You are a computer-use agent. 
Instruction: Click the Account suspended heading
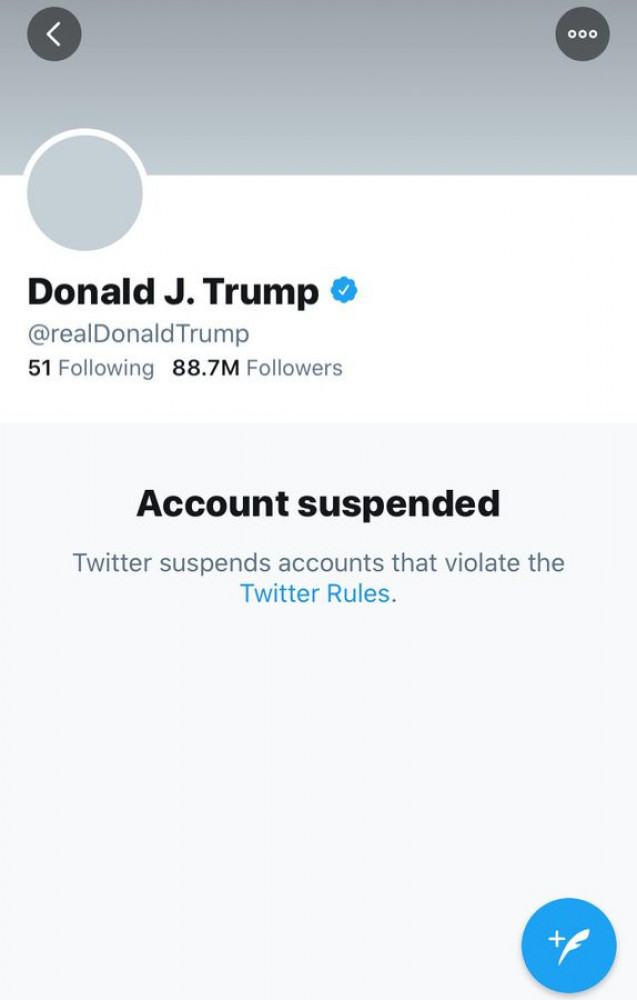(x=318, y=503)
